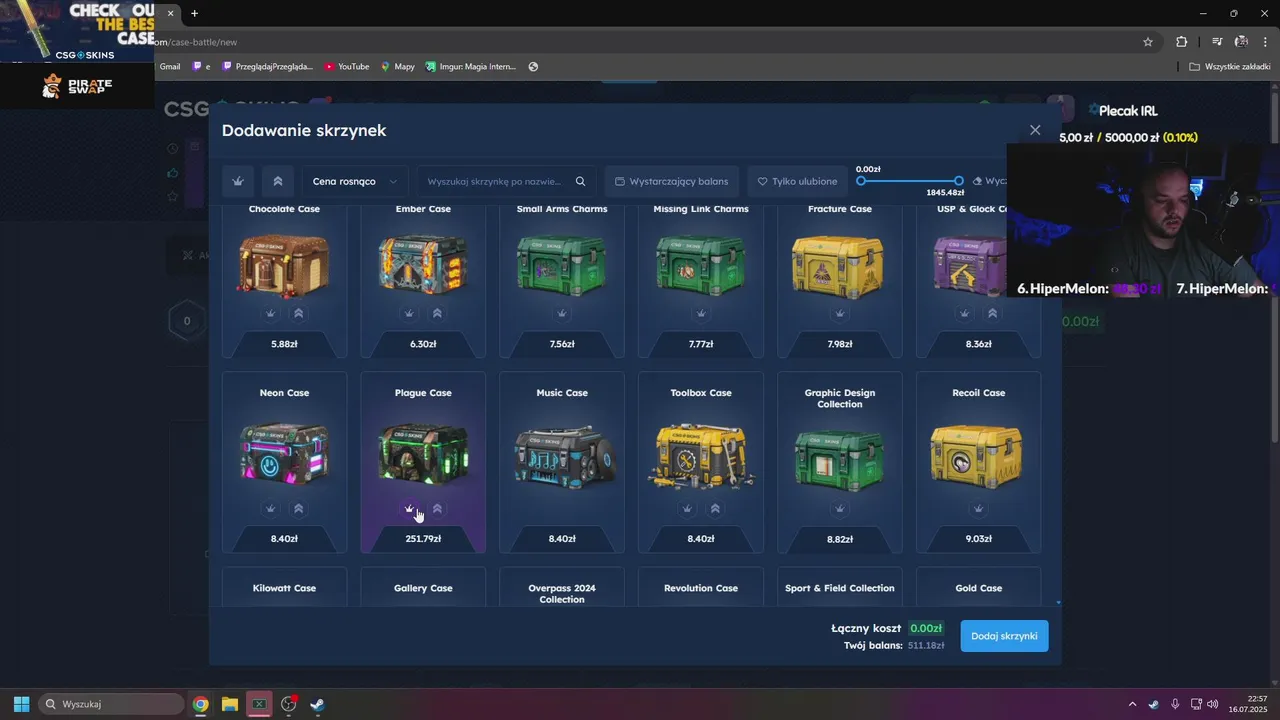Open a new browser tab
This screenshot has height=720, width=1280.
coord(194,13)
